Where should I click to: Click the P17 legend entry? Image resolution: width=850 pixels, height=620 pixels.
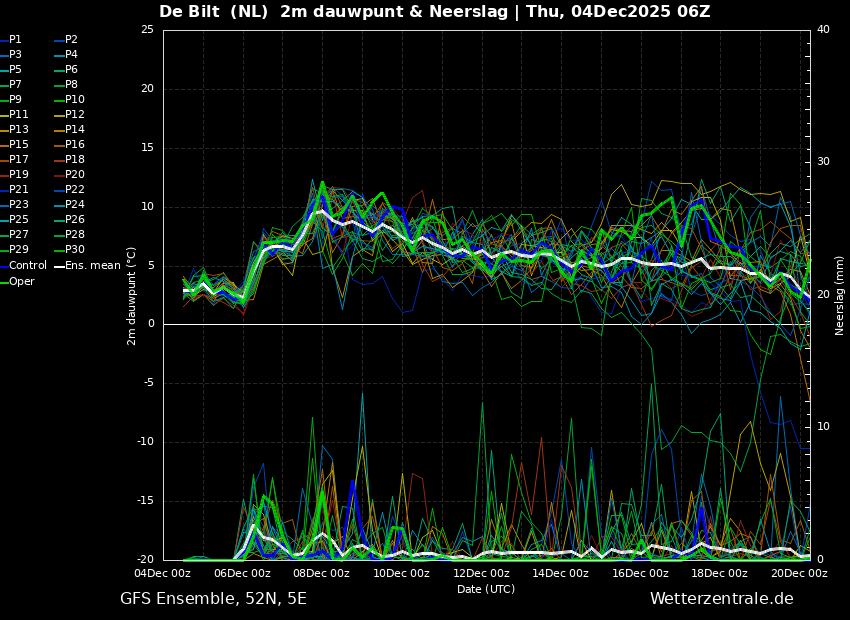click(14, 159)
